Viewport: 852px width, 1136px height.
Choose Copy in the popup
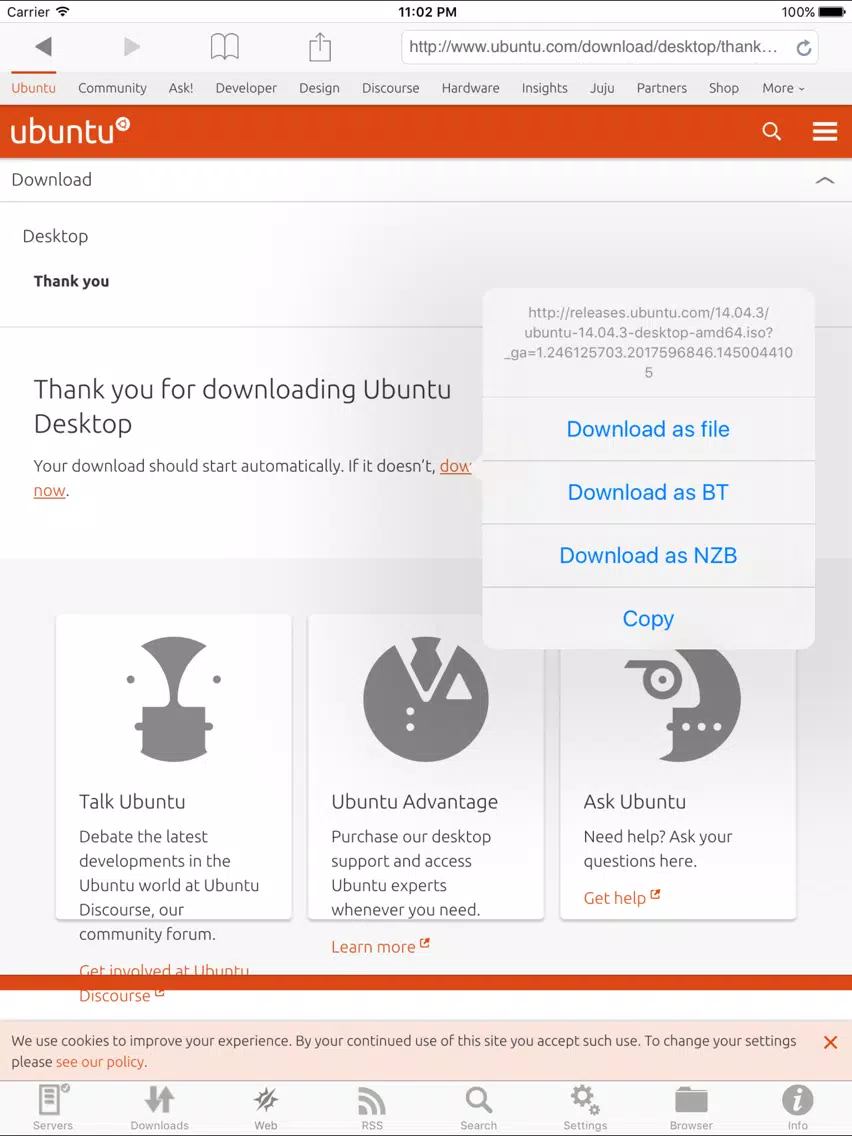tap(648, 618)
